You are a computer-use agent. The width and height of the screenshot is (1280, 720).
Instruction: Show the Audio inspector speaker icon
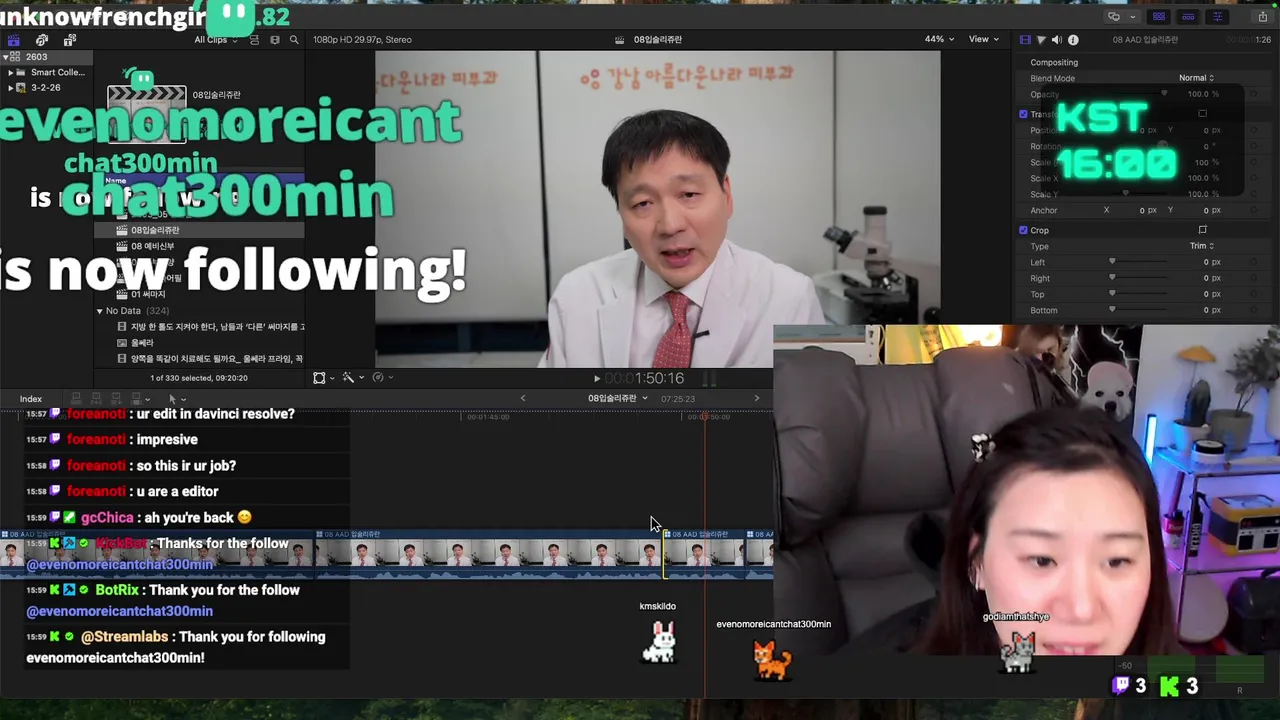[1057, 40]
